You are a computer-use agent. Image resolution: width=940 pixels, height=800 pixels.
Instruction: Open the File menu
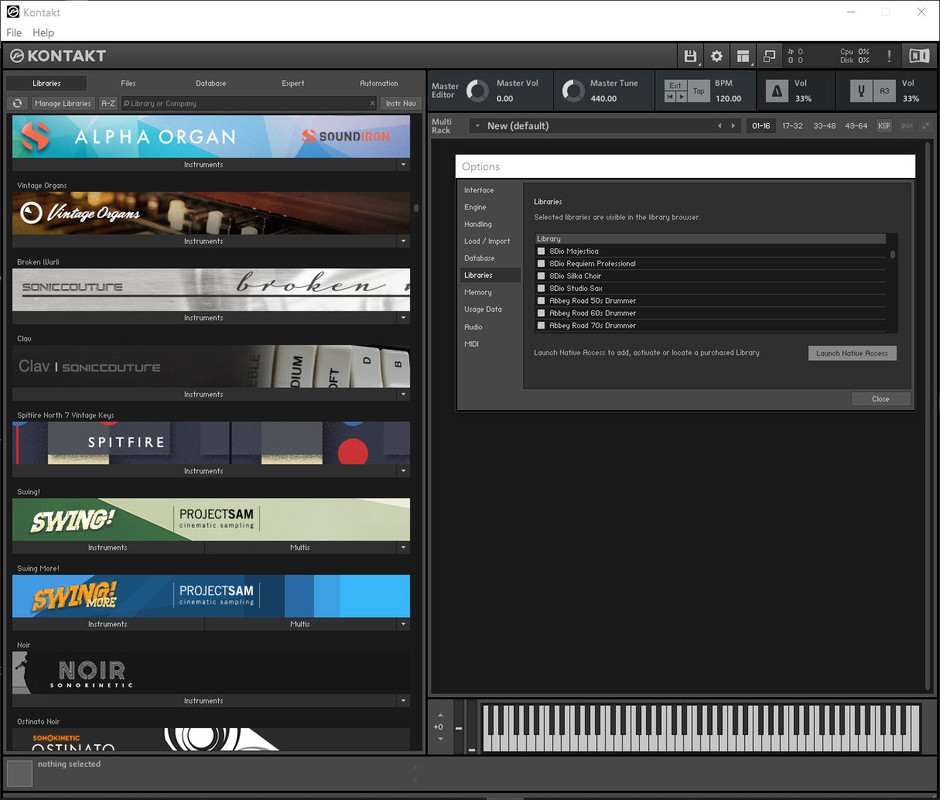[x=14, y=32]
